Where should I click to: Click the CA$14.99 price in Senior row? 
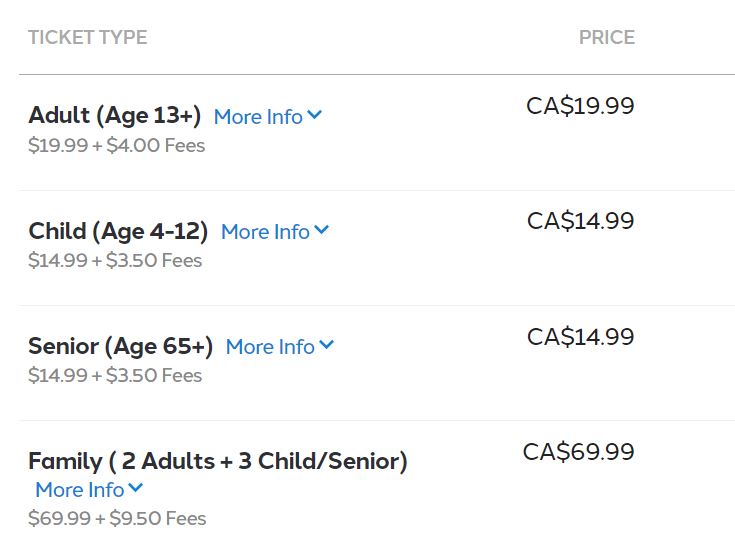point(580,336)
